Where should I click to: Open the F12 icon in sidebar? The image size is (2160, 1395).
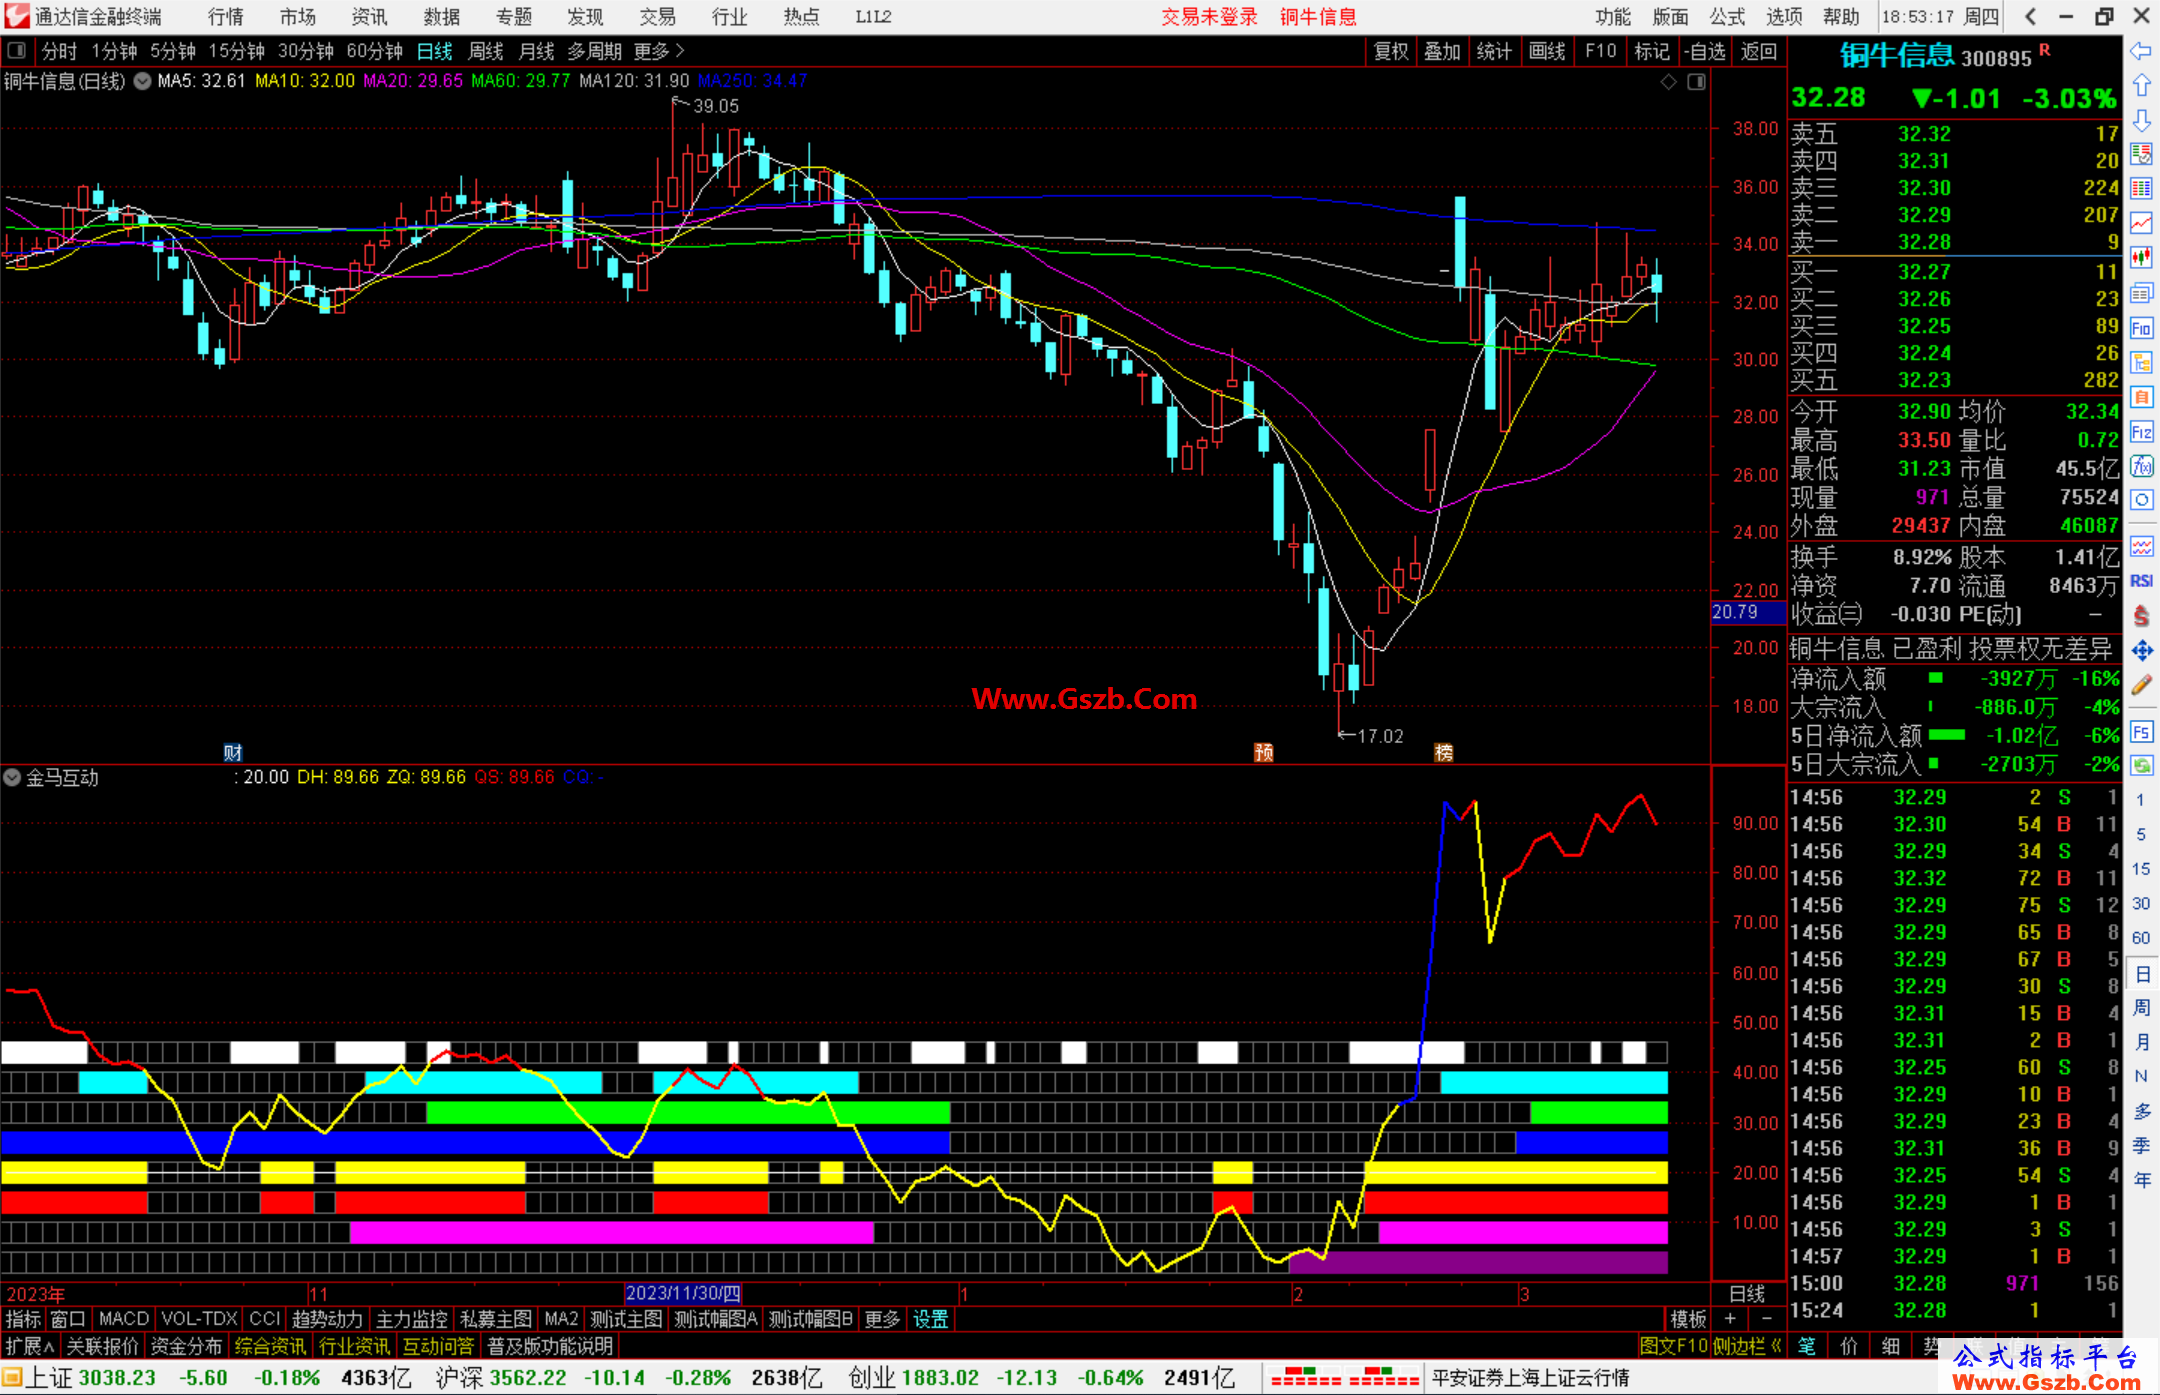tap(2141, 432)
